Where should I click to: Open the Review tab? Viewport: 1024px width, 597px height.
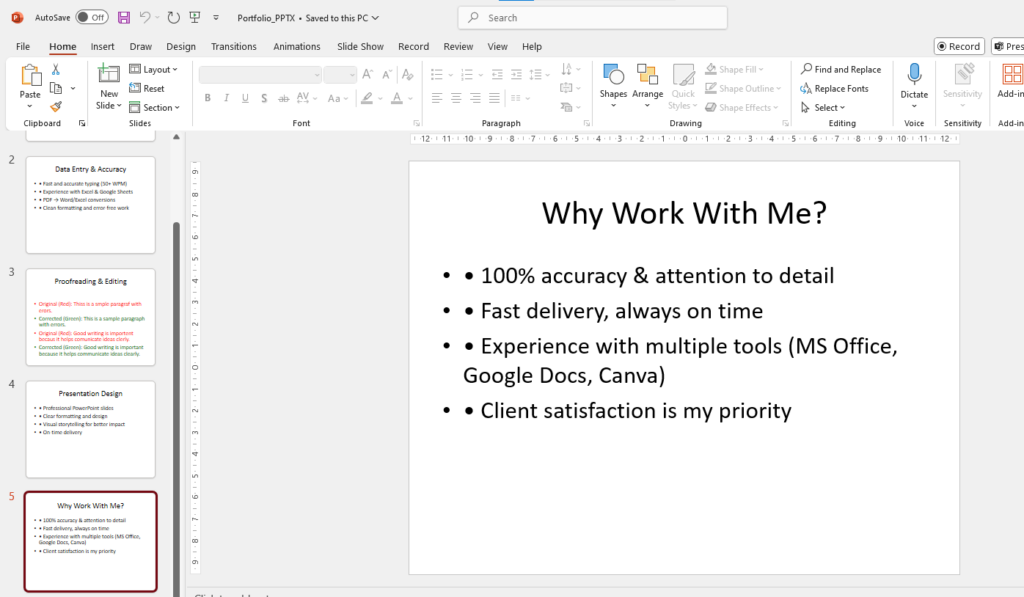(458, 46)
